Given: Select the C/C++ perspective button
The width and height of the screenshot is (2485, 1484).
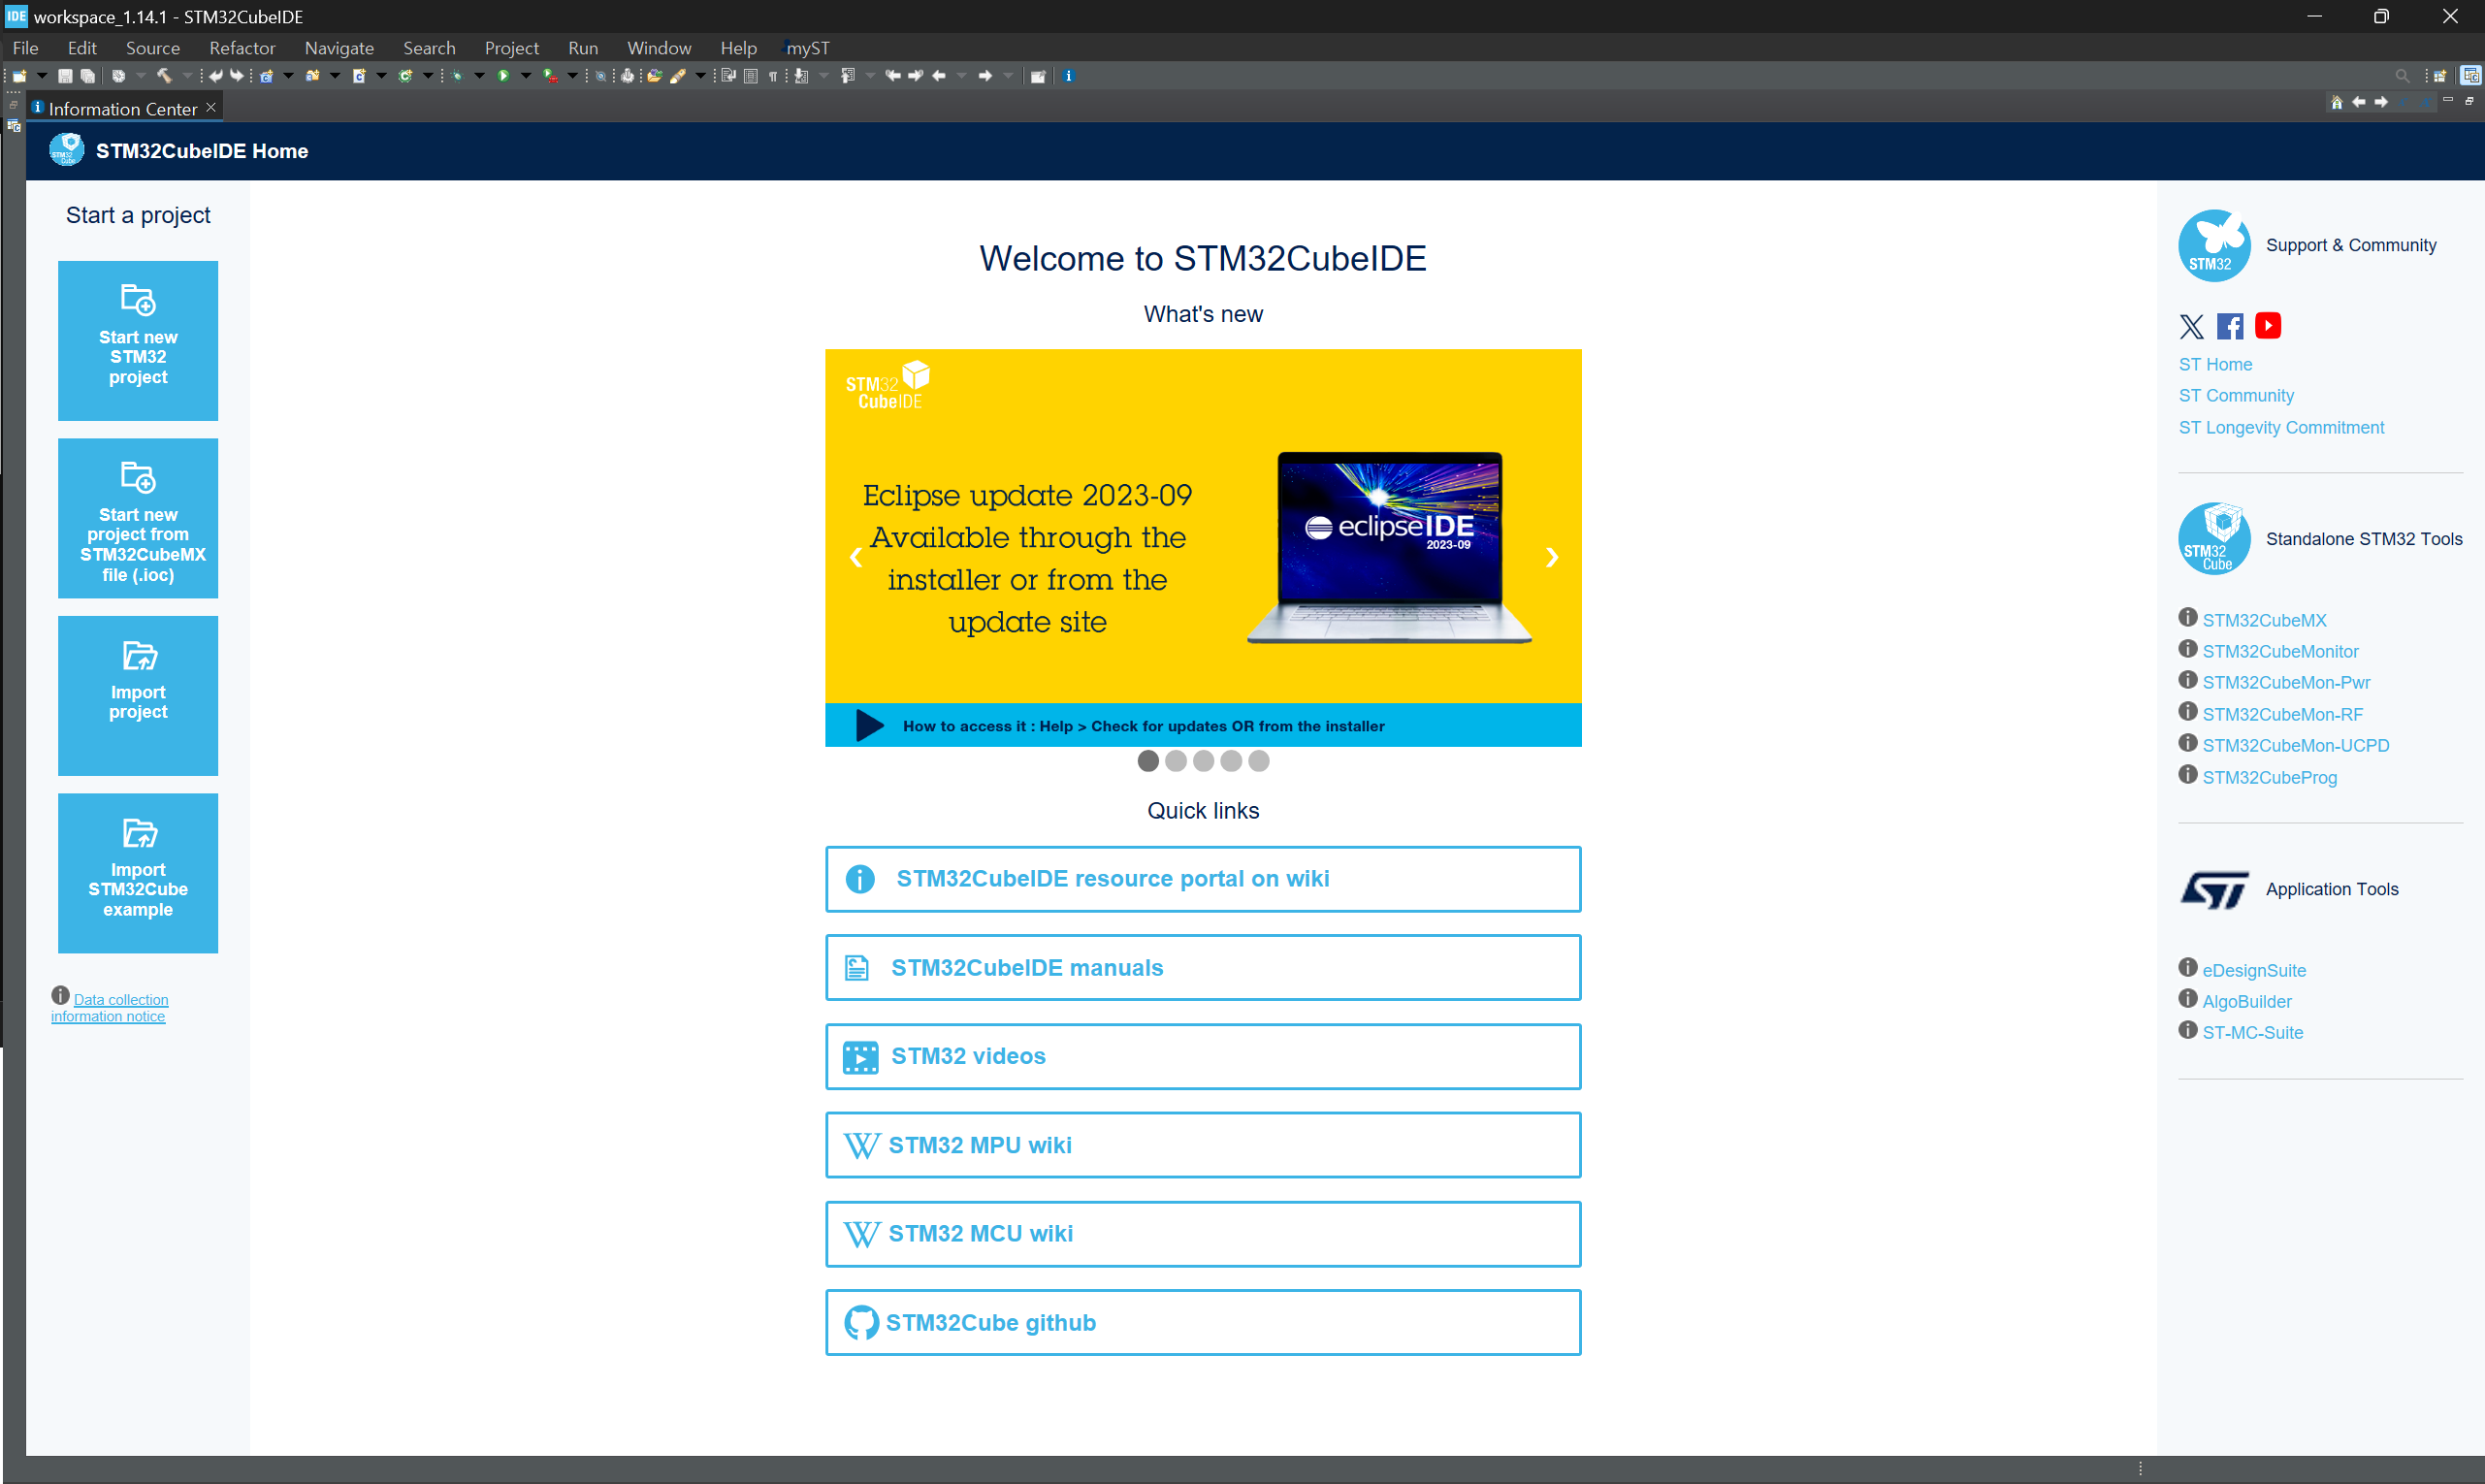Looking at the screenshot, I should coord(2470,76).
